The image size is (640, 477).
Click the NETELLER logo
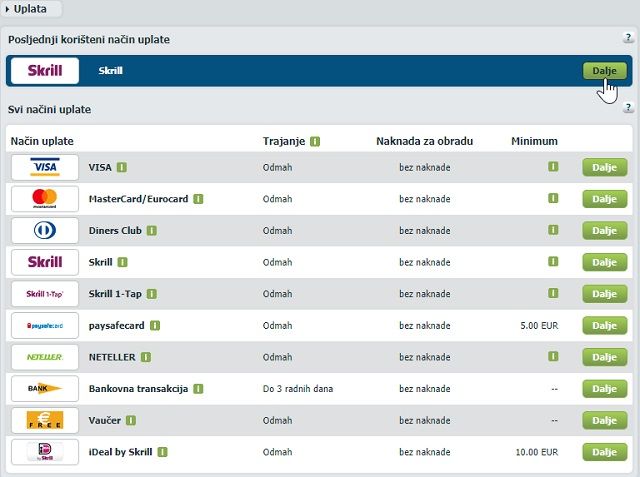[45, 357]
